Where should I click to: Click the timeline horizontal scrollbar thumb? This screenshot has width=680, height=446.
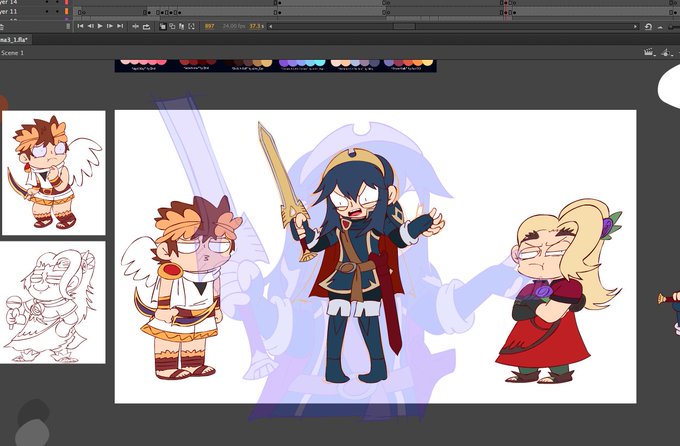[x=404, y=26]
